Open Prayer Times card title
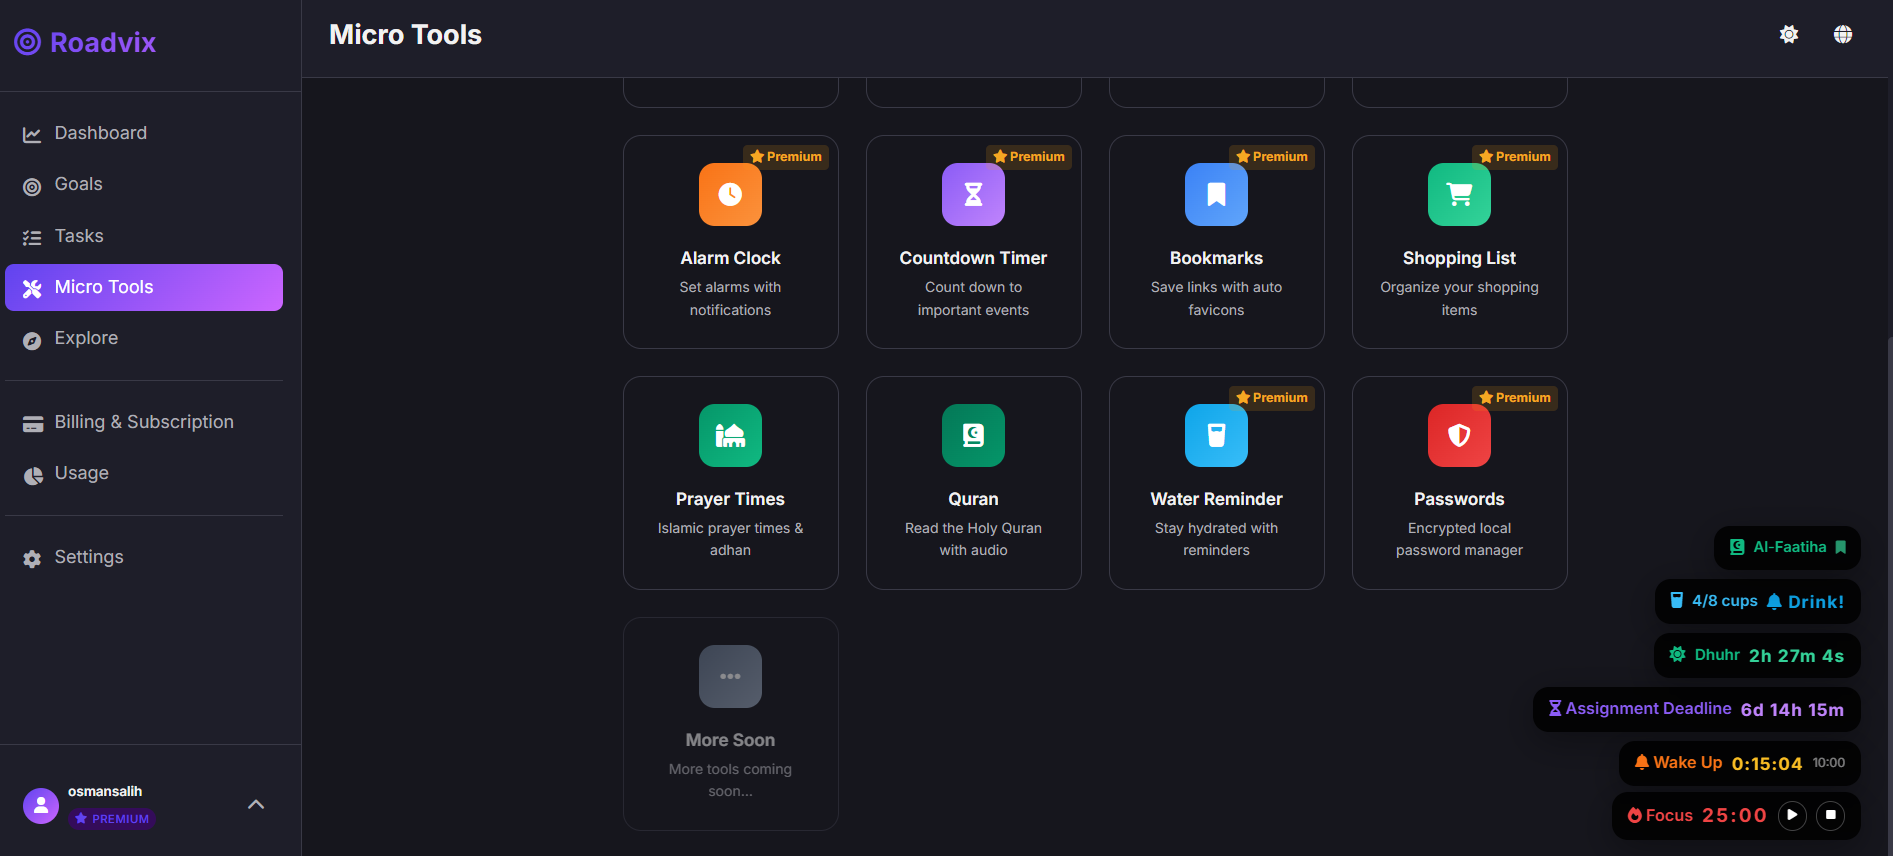1893x856 pixels. [x=730, y=499]
